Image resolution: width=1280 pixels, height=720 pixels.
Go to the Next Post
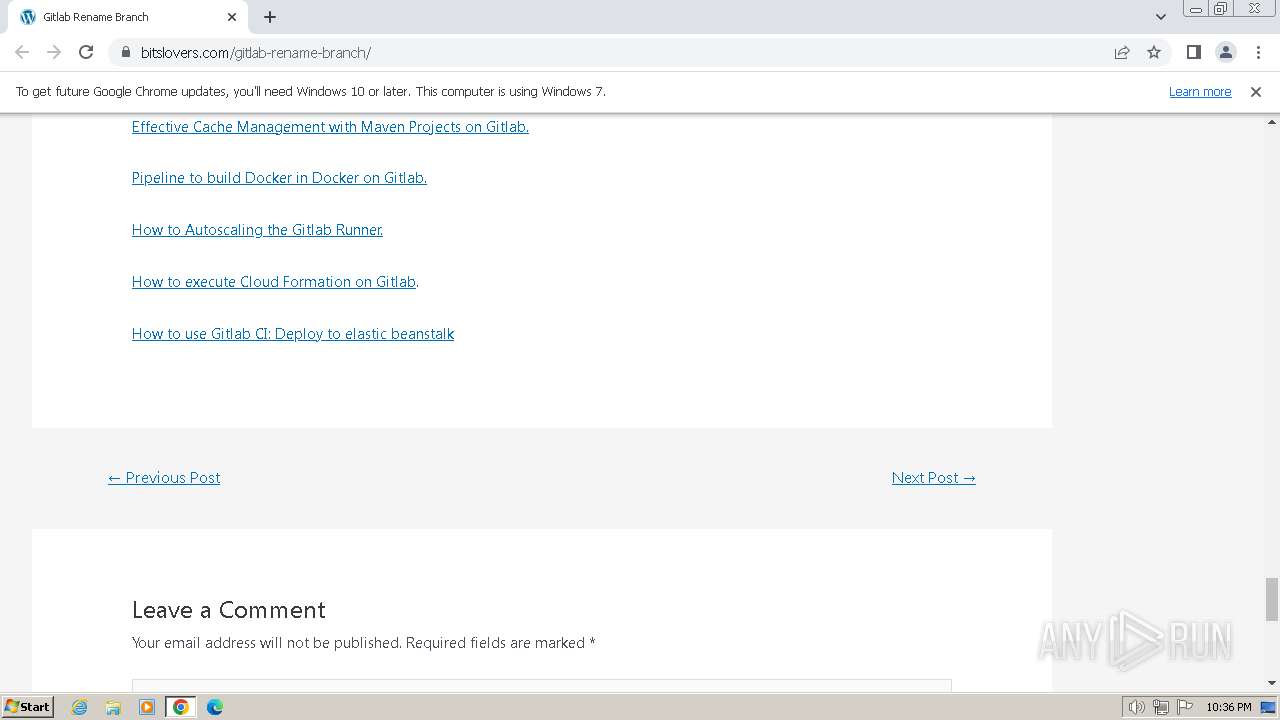[x=934, y=478]
